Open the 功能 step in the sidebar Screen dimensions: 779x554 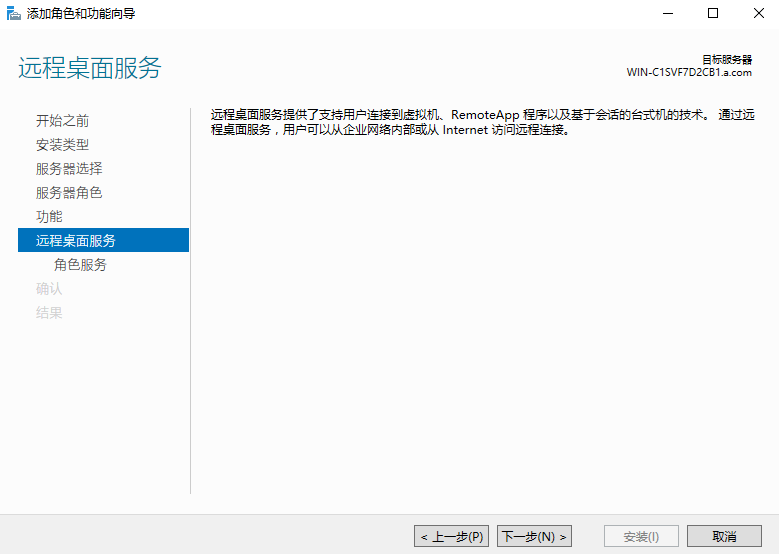[x=49, y=216]
